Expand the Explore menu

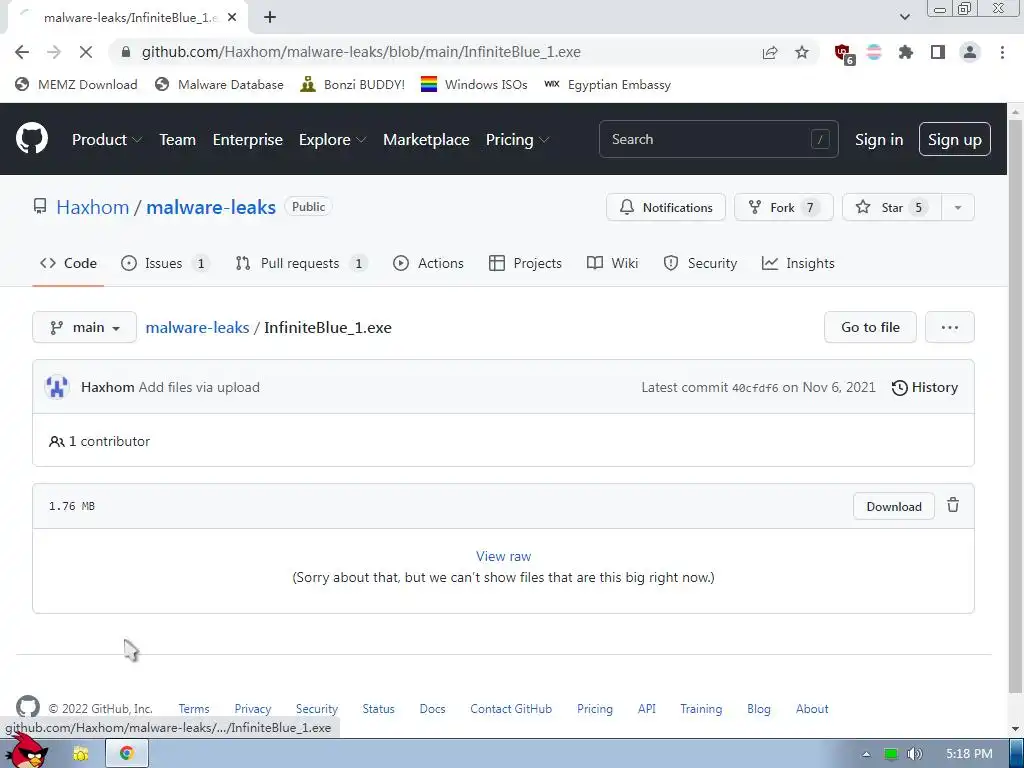(332, 140)
